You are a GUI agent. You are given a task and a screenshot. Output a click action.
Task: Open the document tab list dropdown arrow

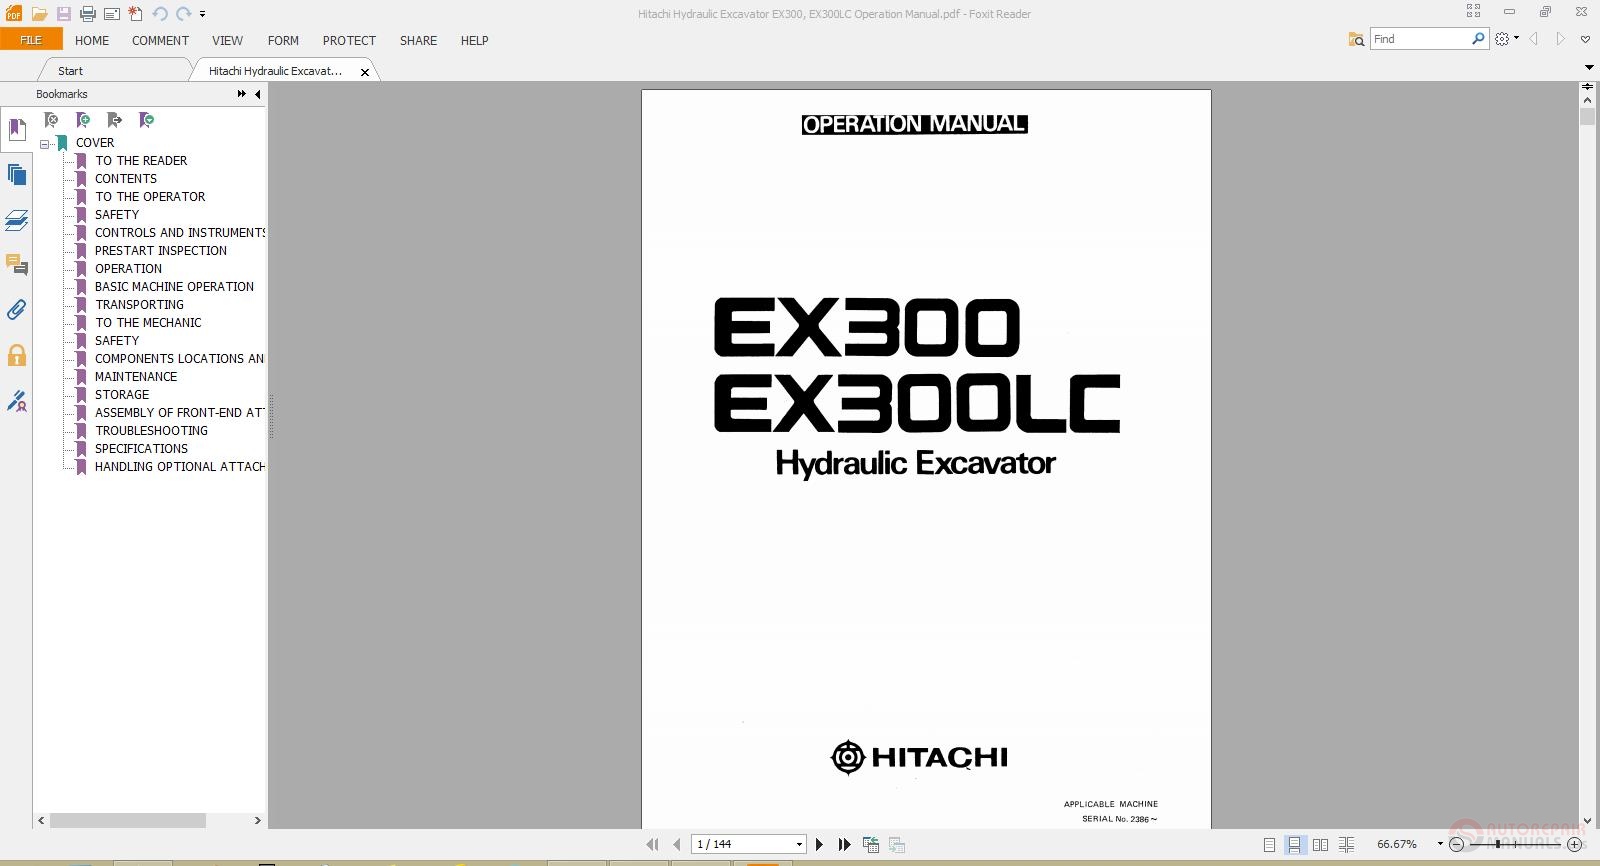[x=1589, y=68]
